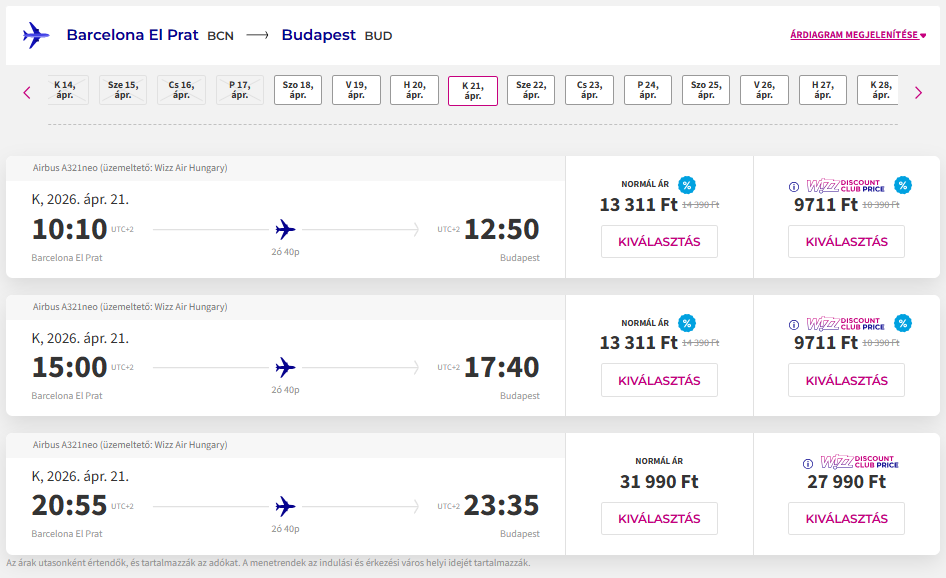Open the info icon for 10:10 Wizz Discount Club
This screenshot has height=578, width=946.
pyautogui.click(x=794, y=186)
